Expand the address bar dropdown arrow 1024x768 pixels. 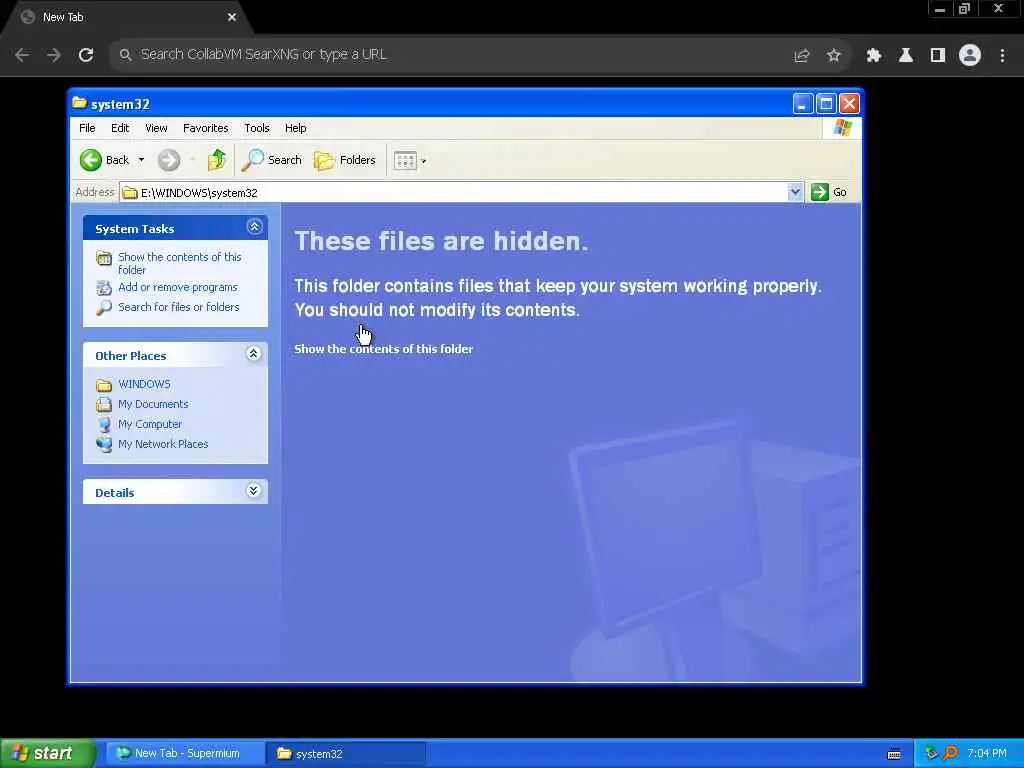tap(795, 193)
